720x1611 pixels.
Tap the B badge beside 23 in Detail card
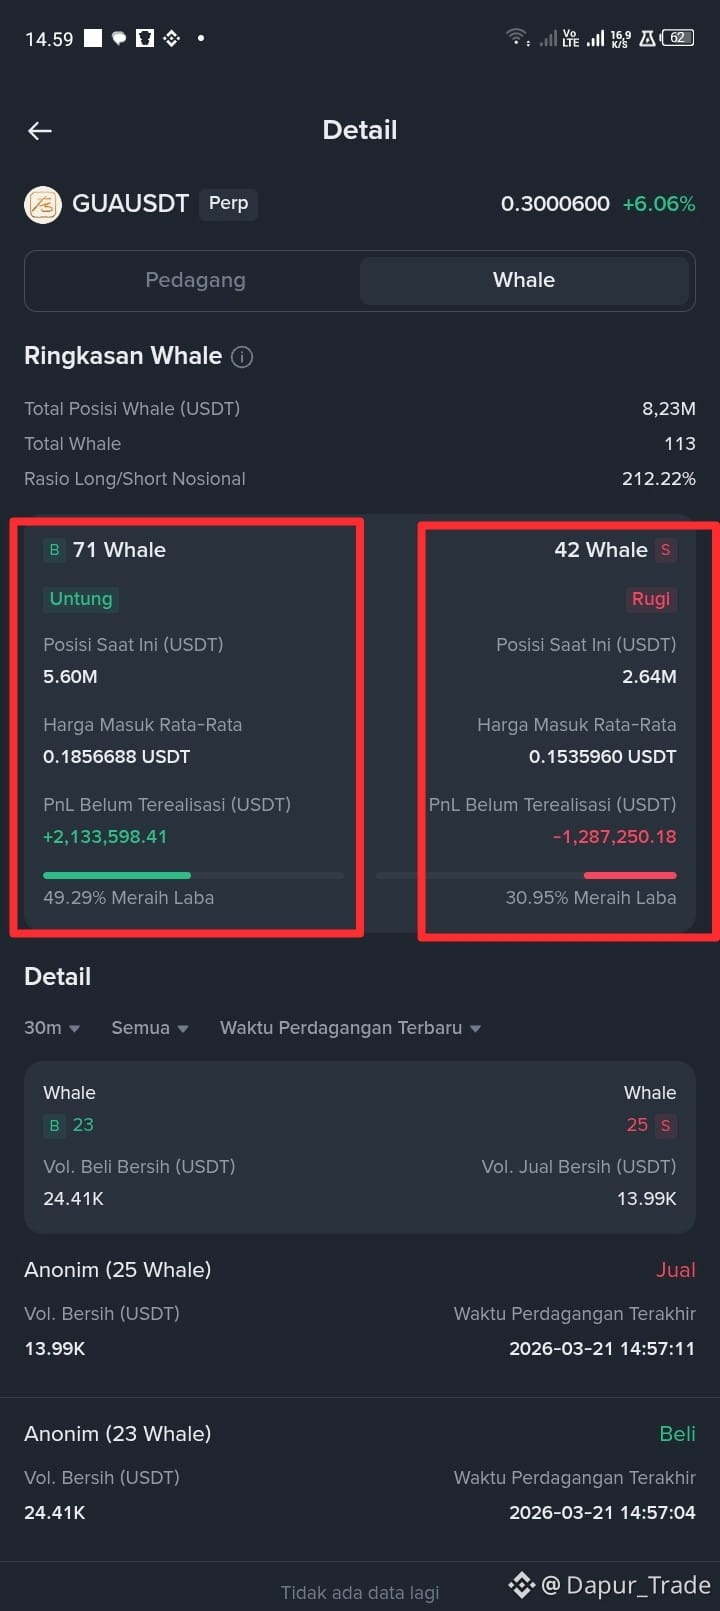click(x=54, y=1126)
